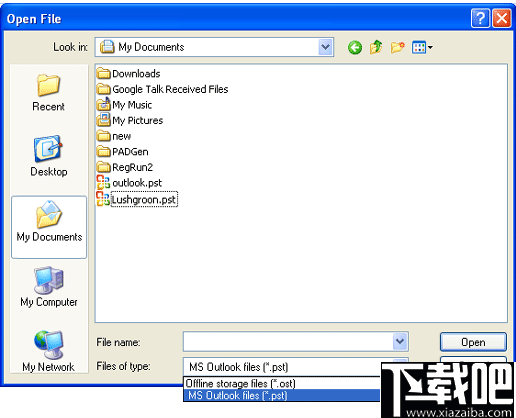Choose MS Outlook files (*.pst) option
Image resolution: width=516 pixels, height=418 pixels.
[x=282, y=395]
